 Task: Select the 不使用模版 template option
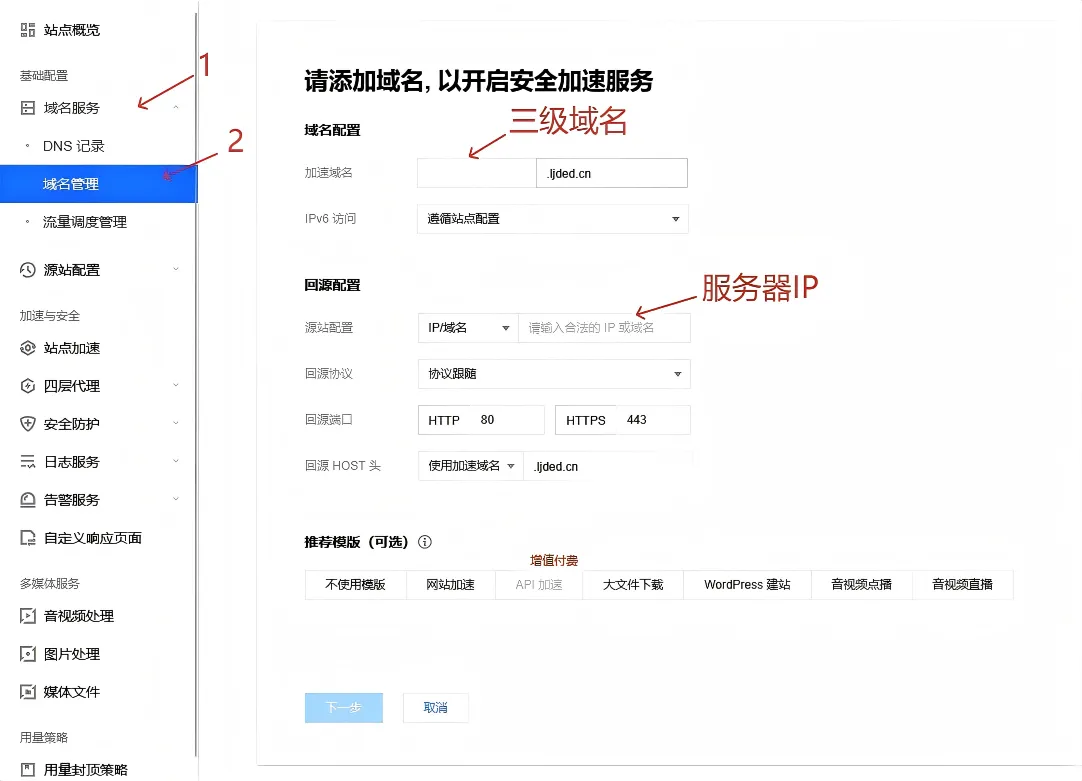pyautogui.click(x=355, y=585)
